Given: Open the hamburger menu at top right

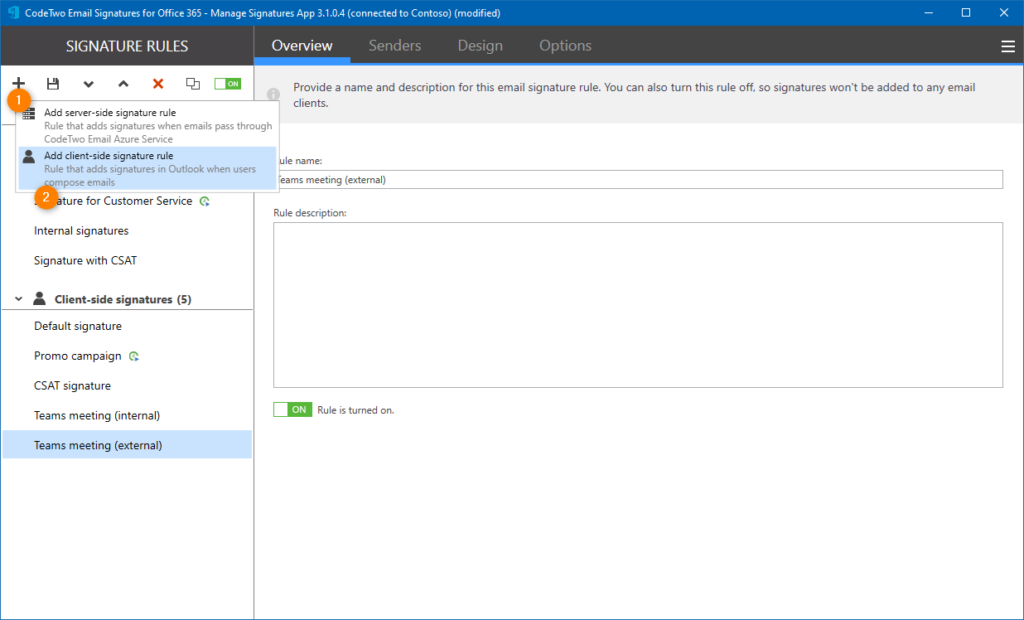Looking at the screenshot, I should pyautogui.click(x=1007, y=46).
